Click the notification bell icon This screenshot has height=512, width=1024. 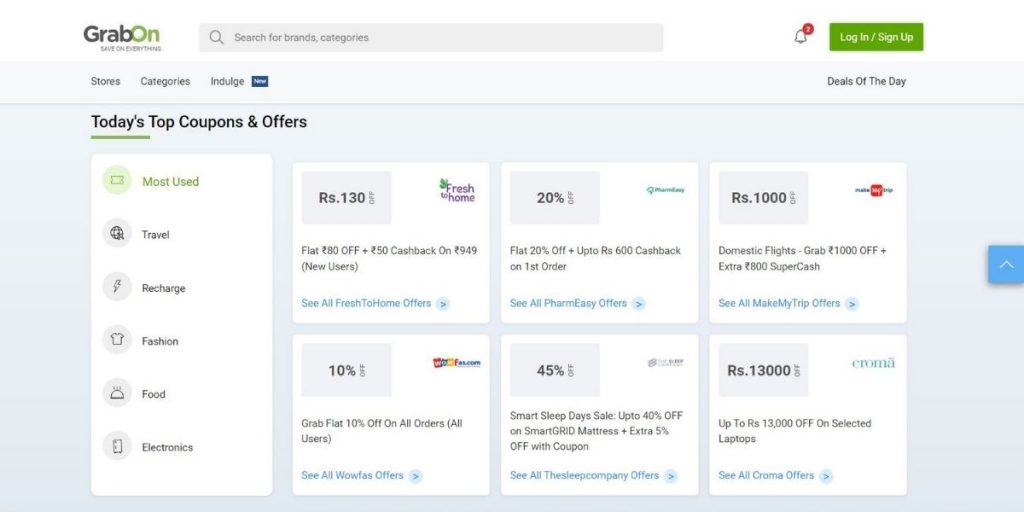[x=800, y=37]
